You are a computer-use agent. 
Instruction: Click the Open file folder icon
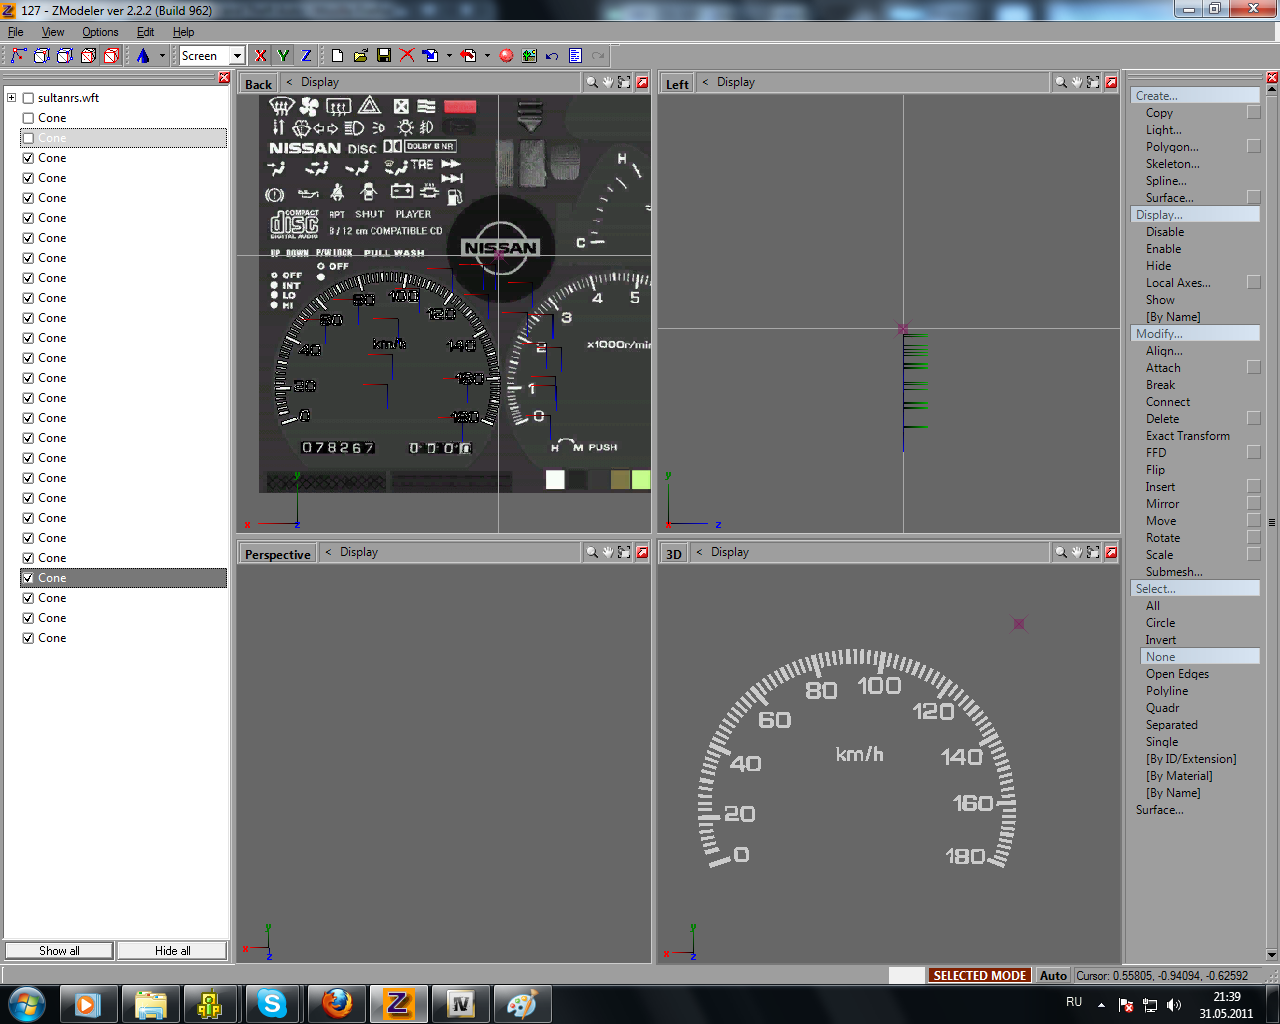[360, 56]
